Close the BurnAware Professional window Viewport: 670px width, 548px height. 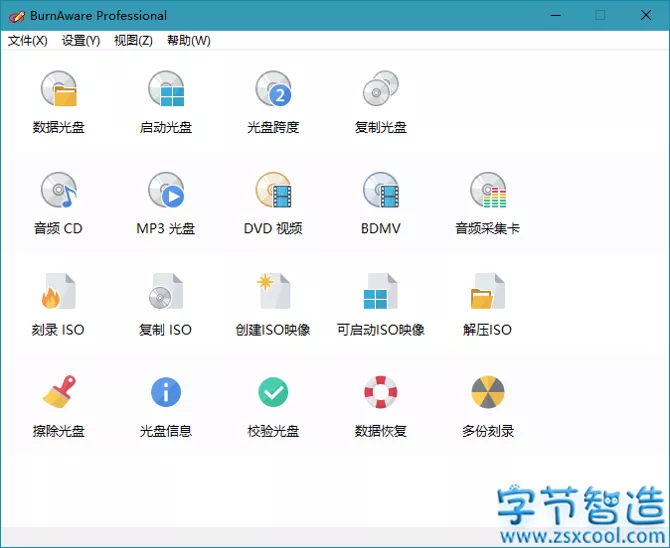point(646,15)
